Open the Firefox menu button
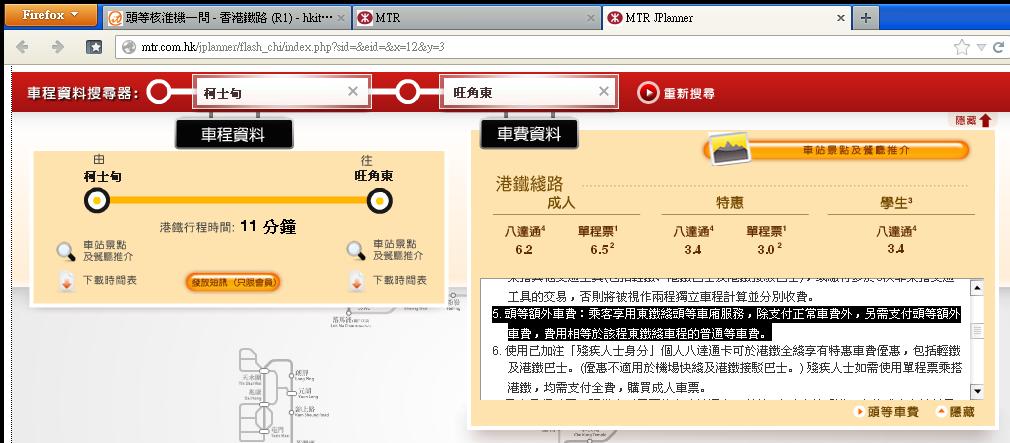This screenshot has height=443, width=1010. (x=51, y=15)
